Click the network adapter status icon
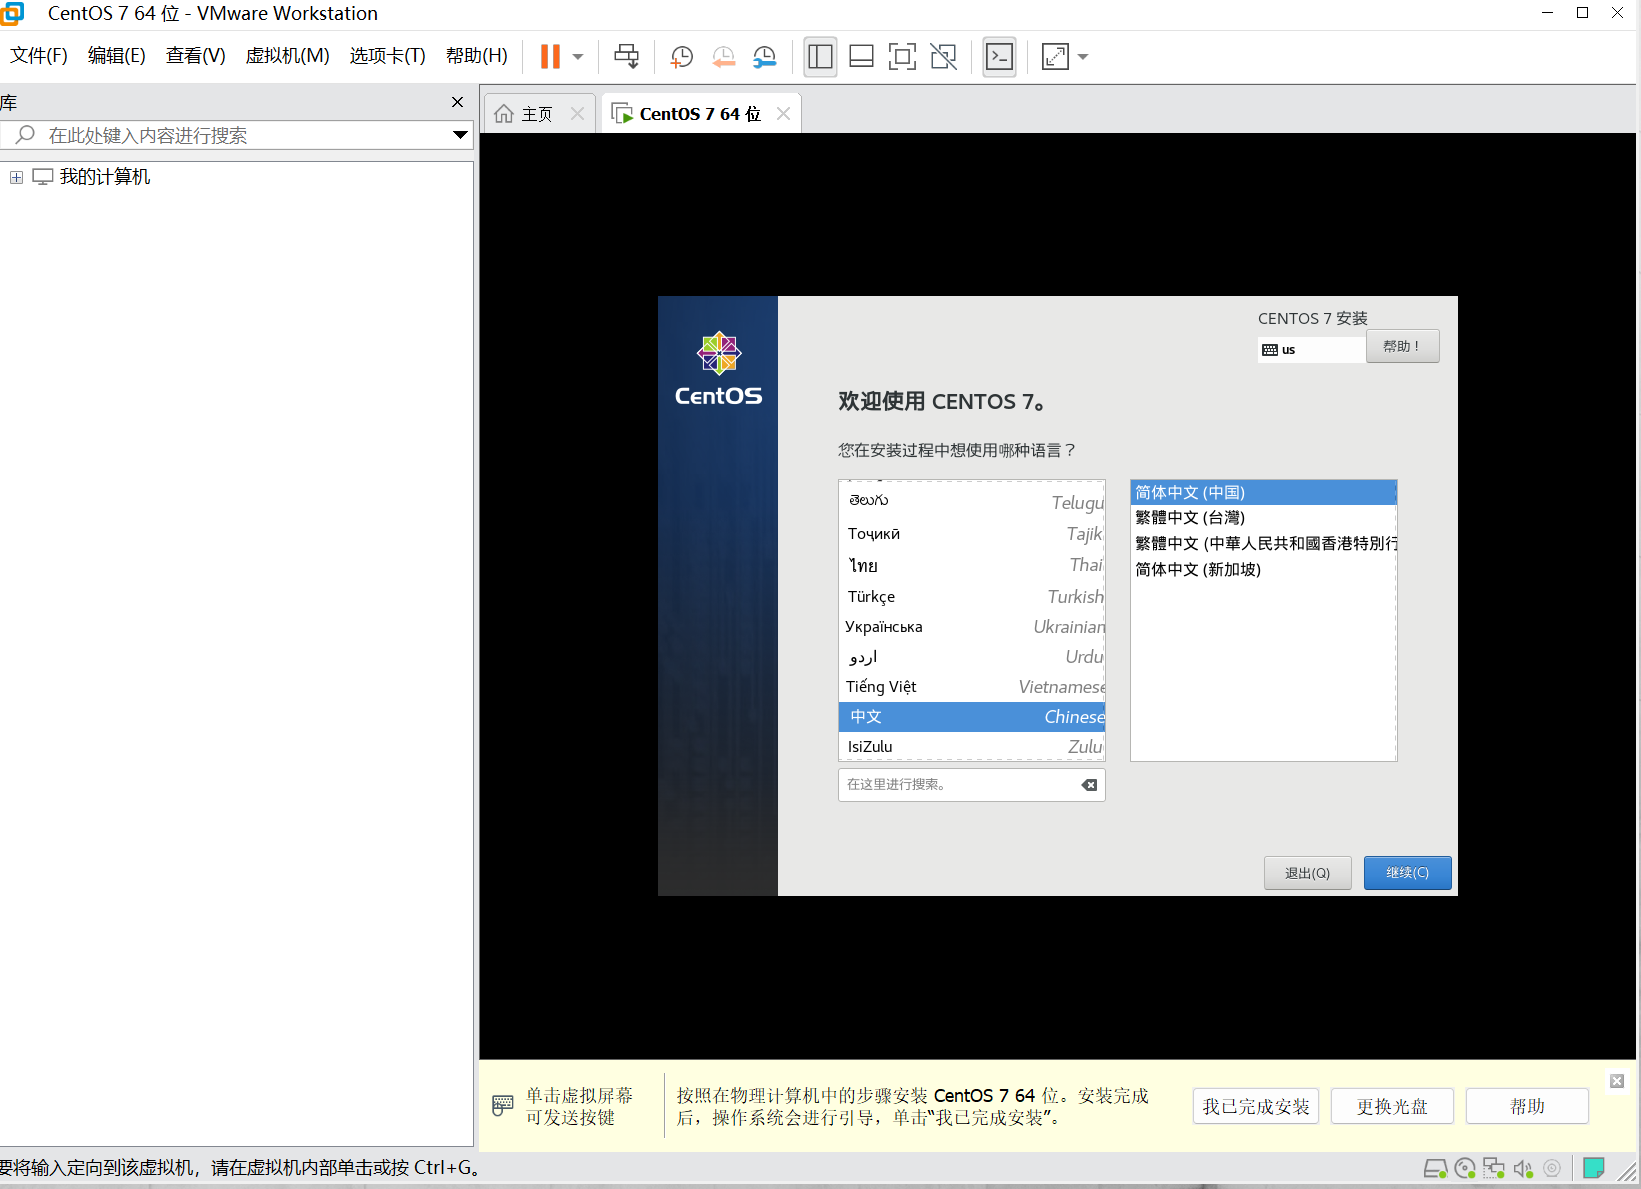Screen dimensions: 1641x1189 pos(1494,1167)
